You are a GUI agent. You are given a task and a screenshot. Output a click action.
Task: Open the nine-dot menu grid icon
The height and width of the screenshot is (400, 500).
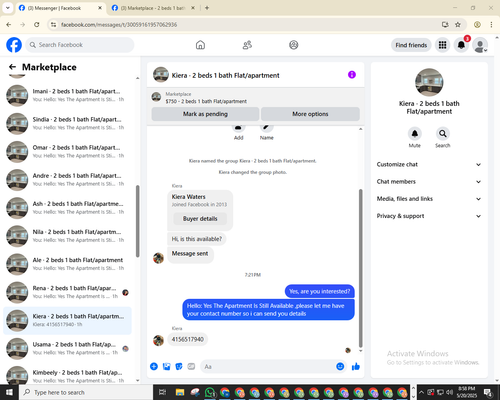(x=442, y=45)
